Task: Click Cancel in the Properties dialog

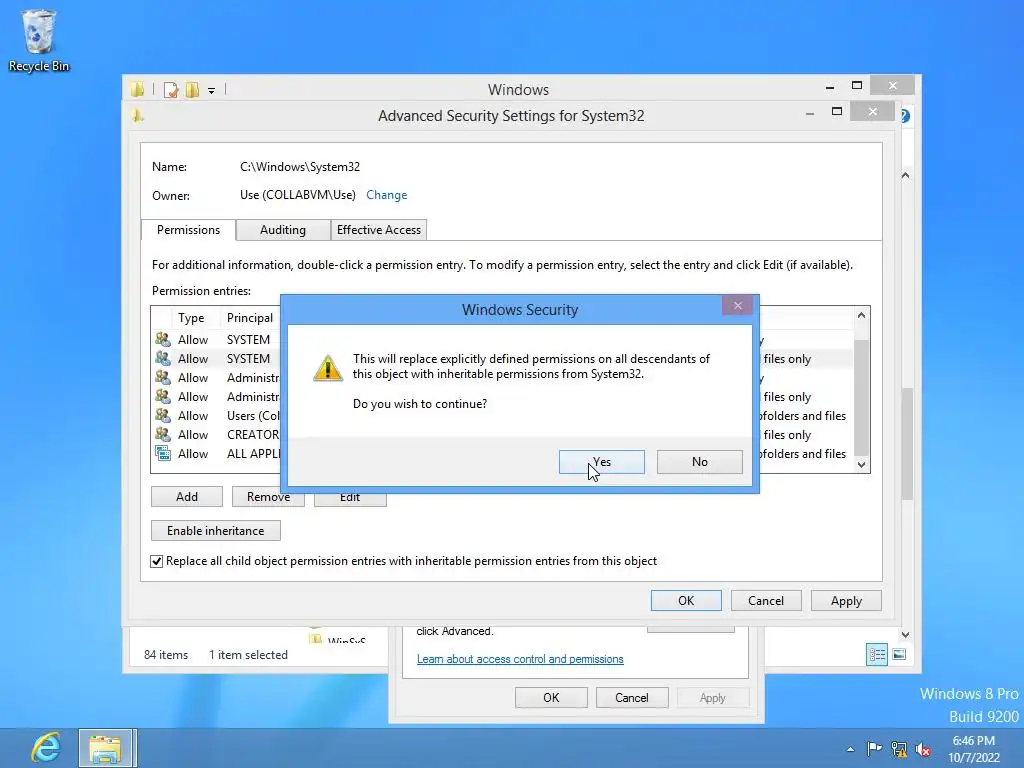Action: [632, 697]
